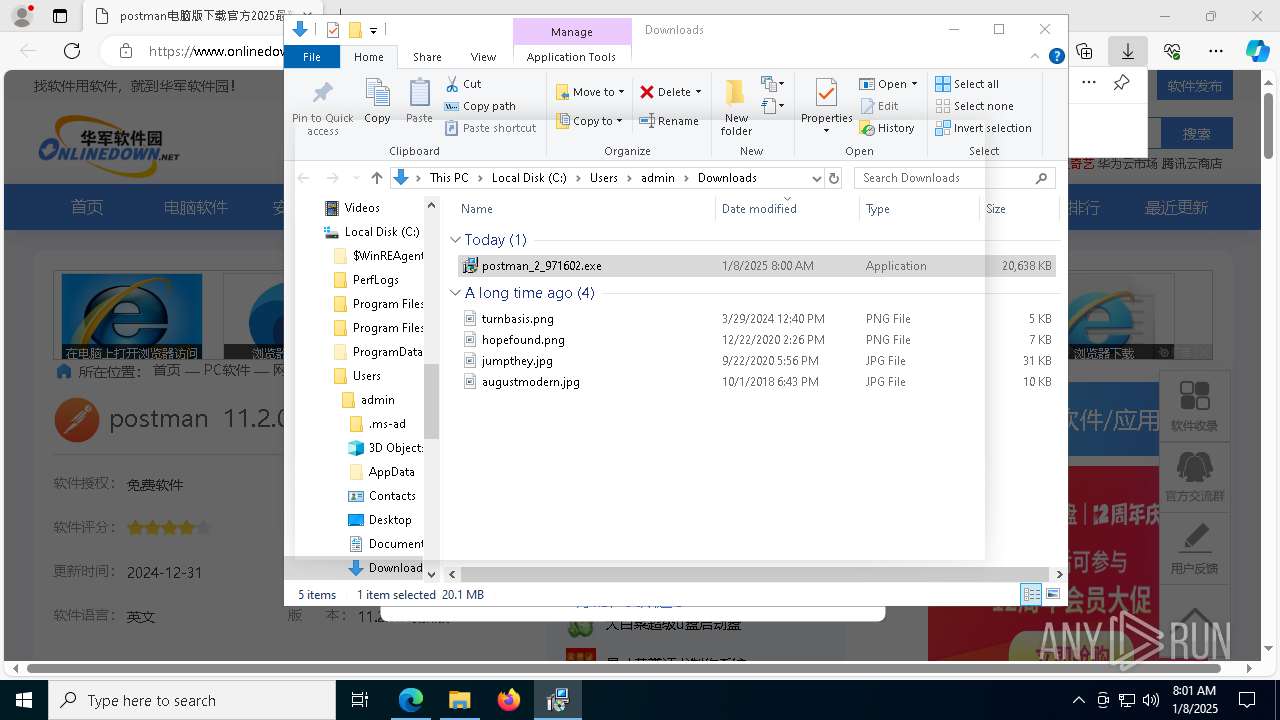Open Copy to dropdown
The height and width of the screenshot is (720, 1280).
tap(590, 121)
